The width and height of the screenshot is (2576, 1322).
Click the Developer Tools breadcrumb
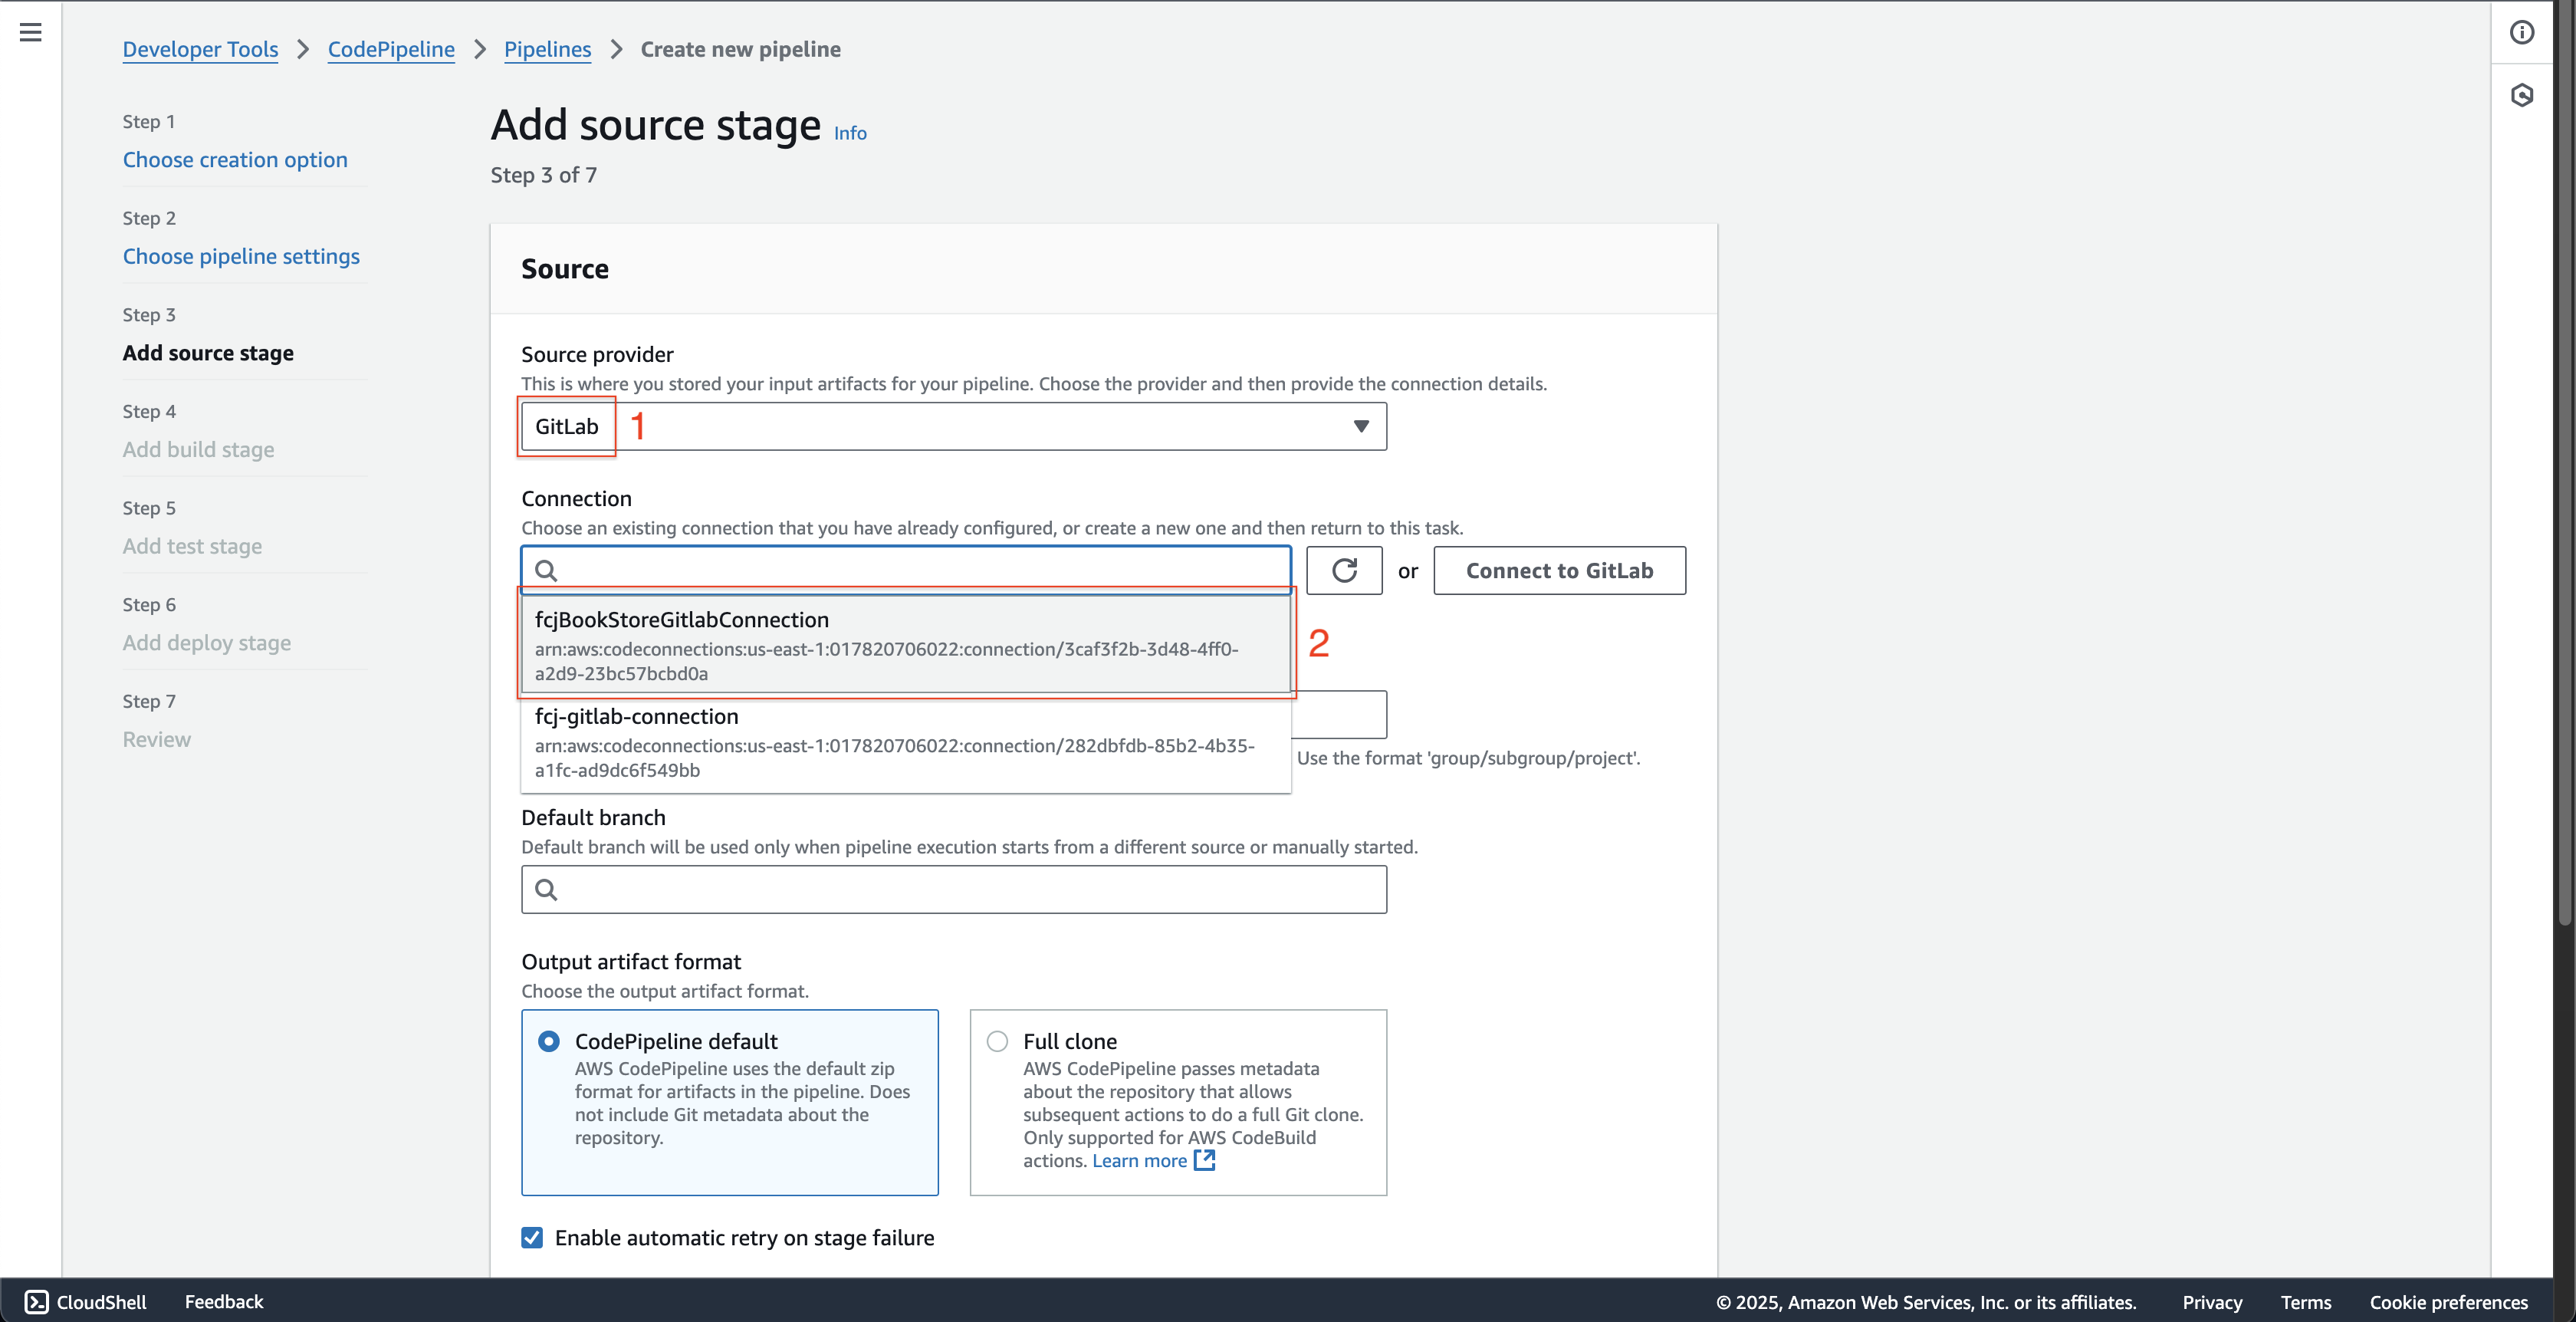coord(200,49)
